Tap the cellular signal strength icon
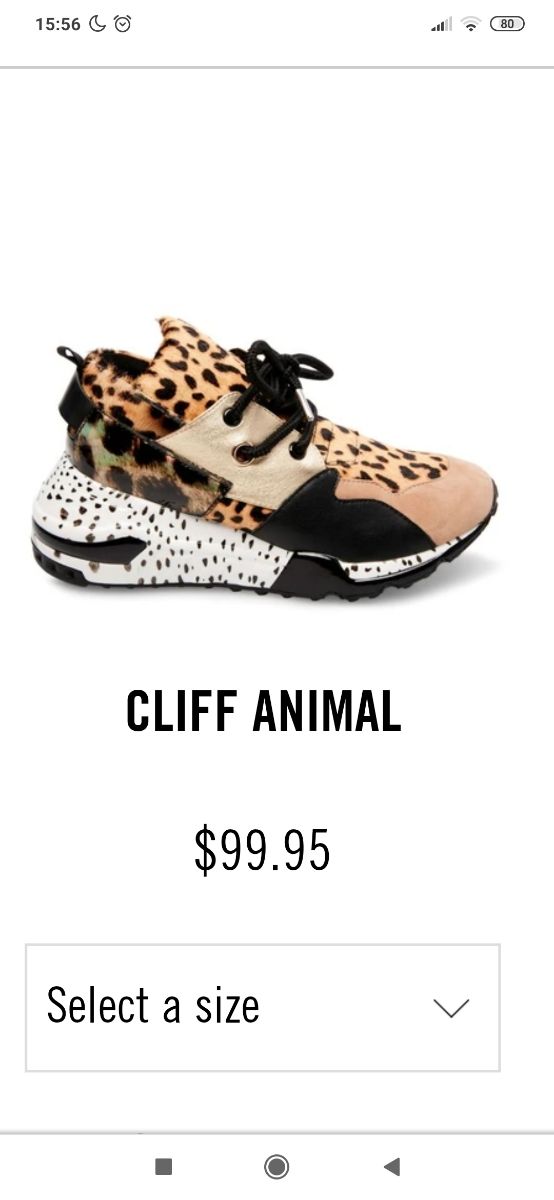Image resolution: width=554 pixels, height=1200 pixels. 441,24
